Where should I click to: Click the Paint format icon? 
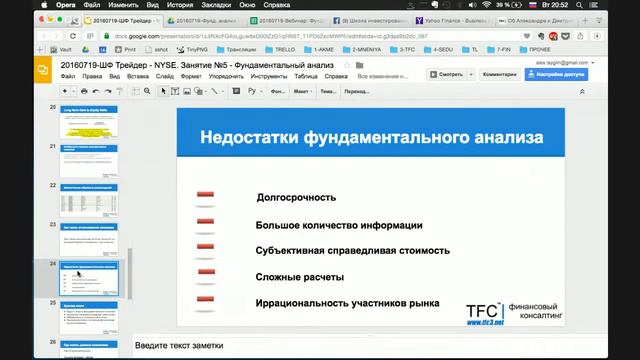tap(120, 91)
